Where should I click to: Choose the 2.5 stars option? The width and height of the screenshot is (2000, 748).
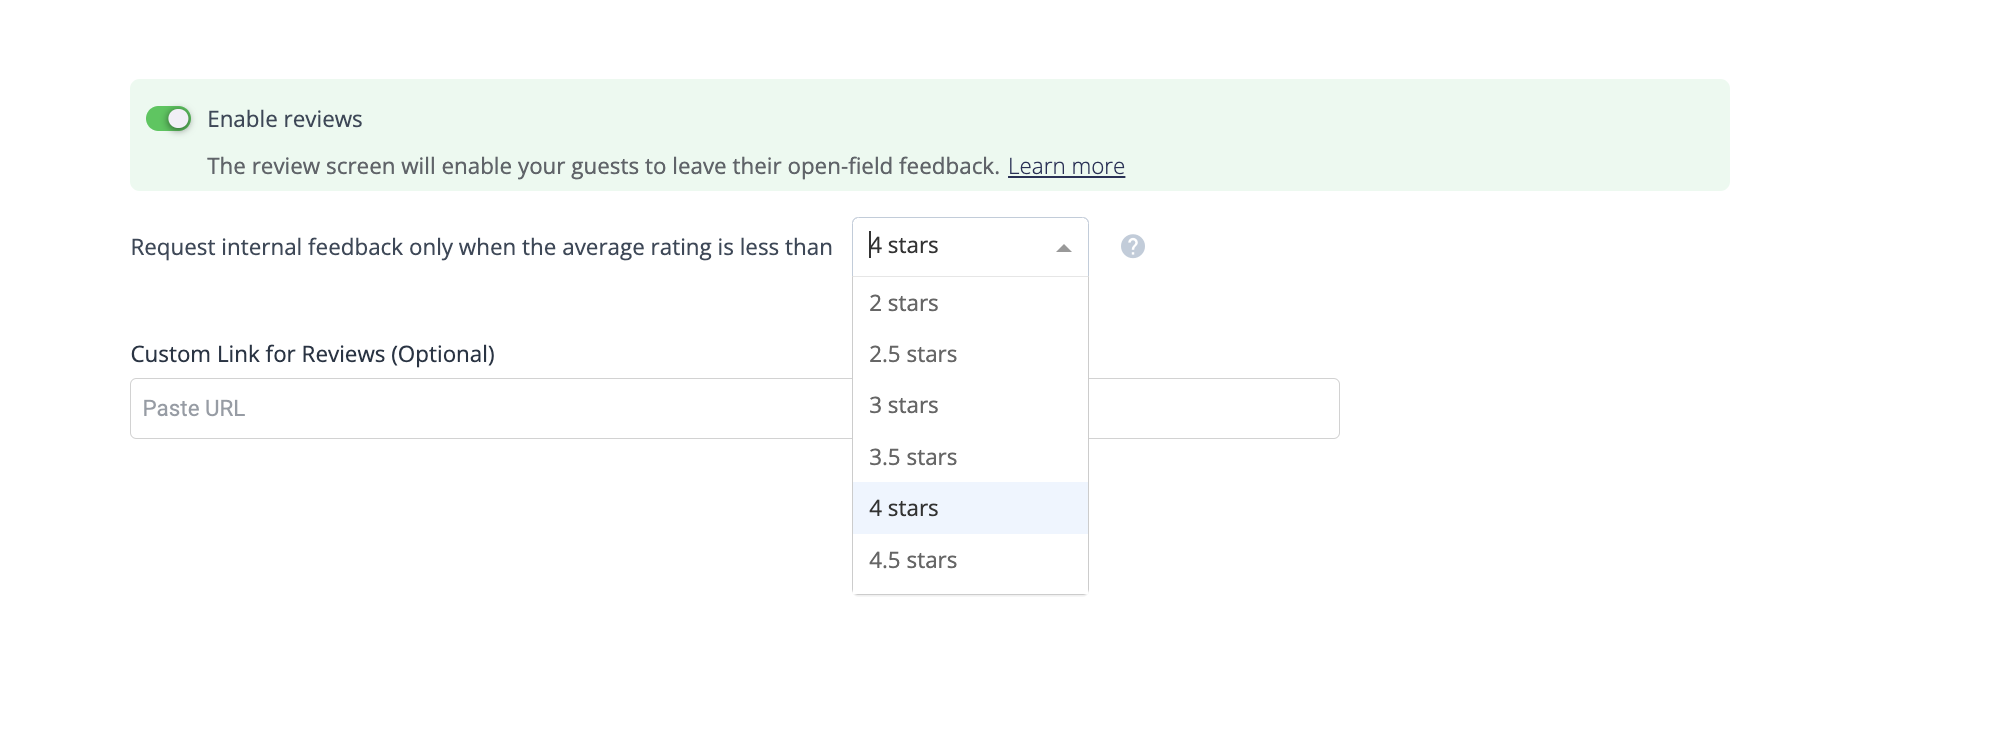point(970,354)
